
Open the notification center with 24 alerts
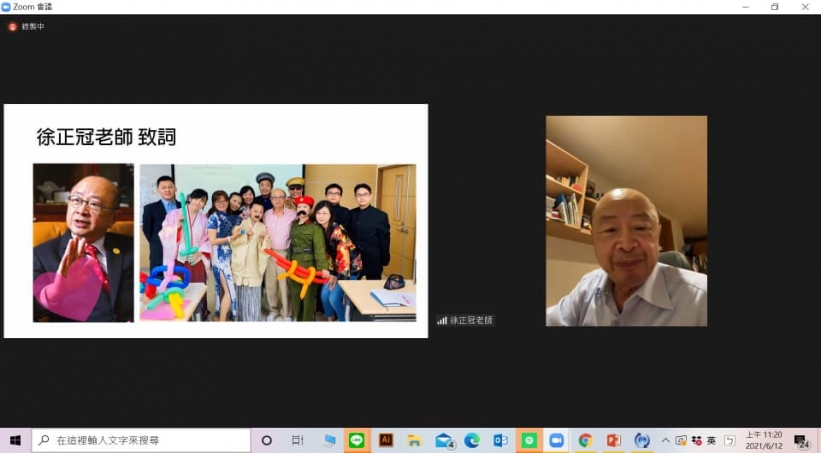(x=801, y=440)
